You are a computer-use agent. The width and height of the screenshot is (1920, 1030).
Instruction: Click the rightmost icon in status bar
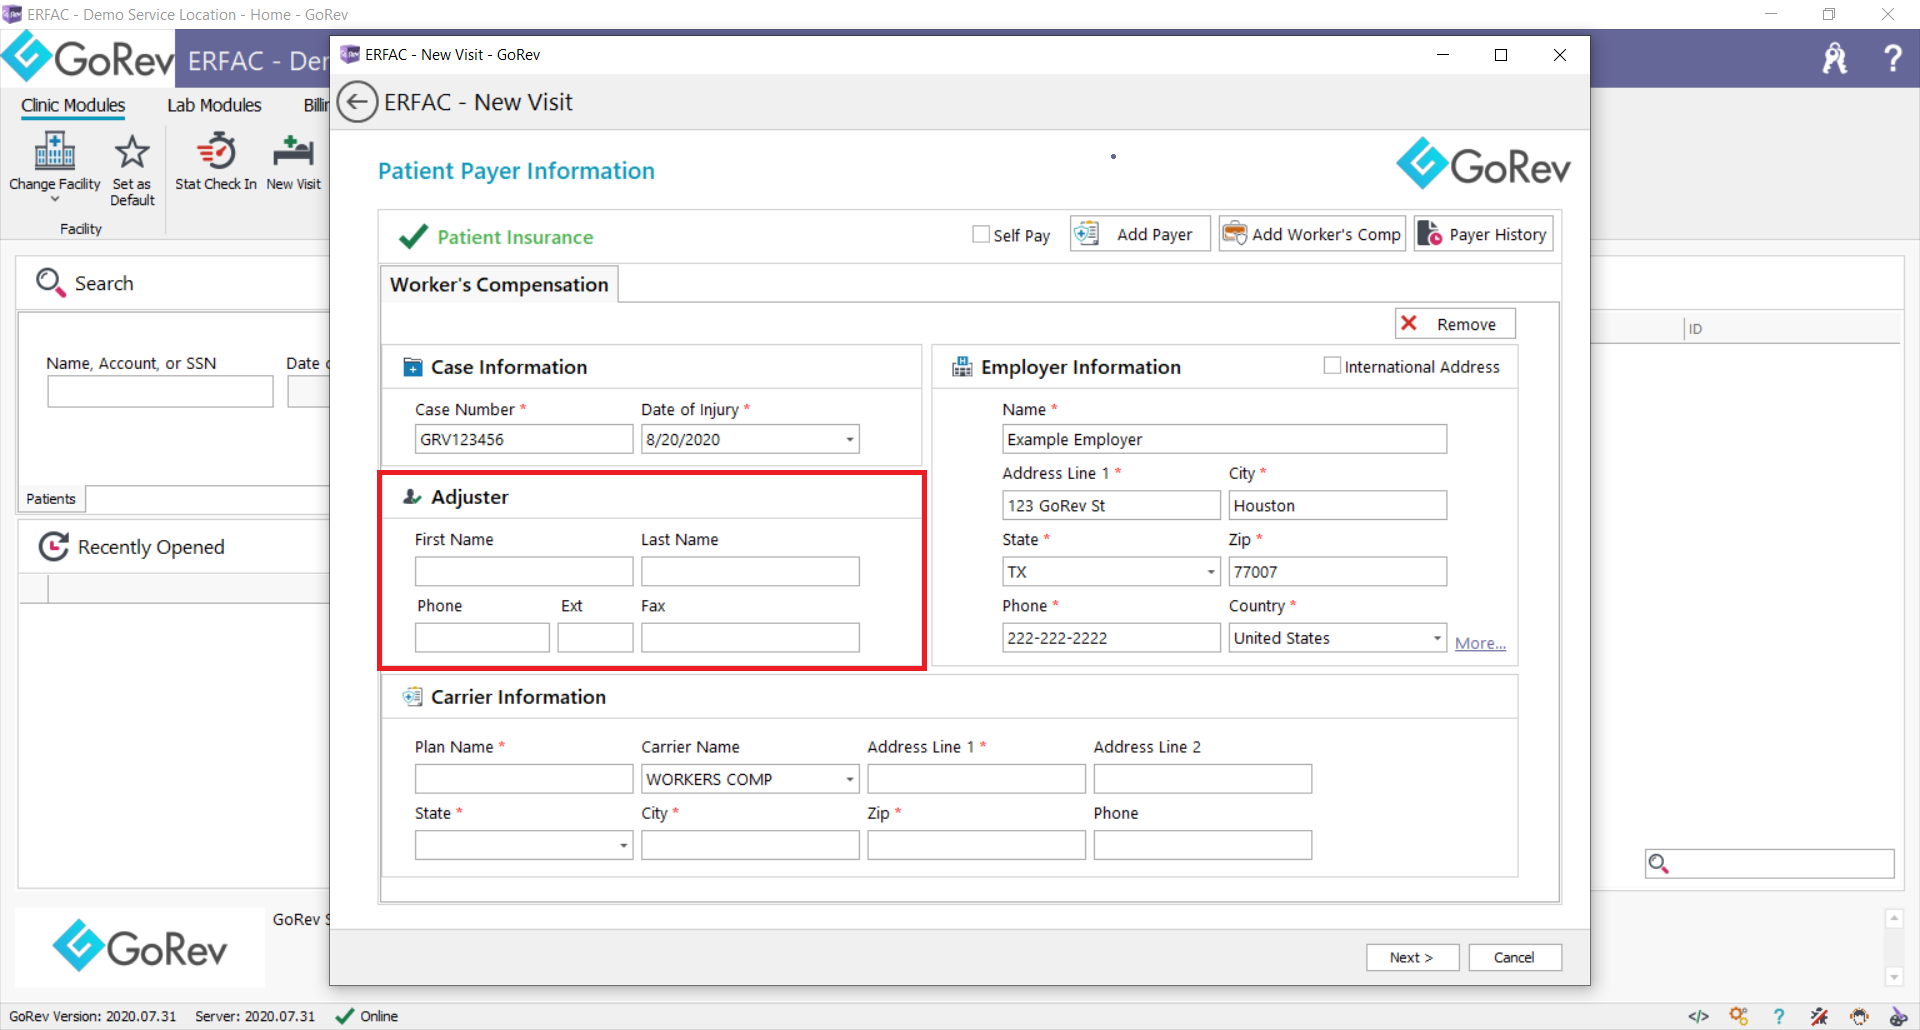click(x=1898, y=1016)
